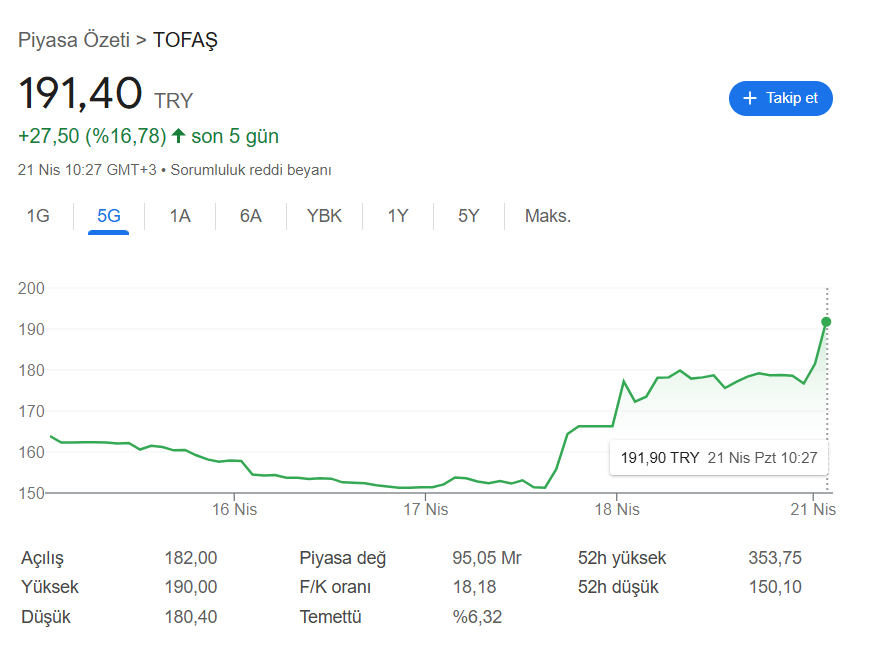
Task: Click the 17 Nis axis label
Action: (425, 509)
